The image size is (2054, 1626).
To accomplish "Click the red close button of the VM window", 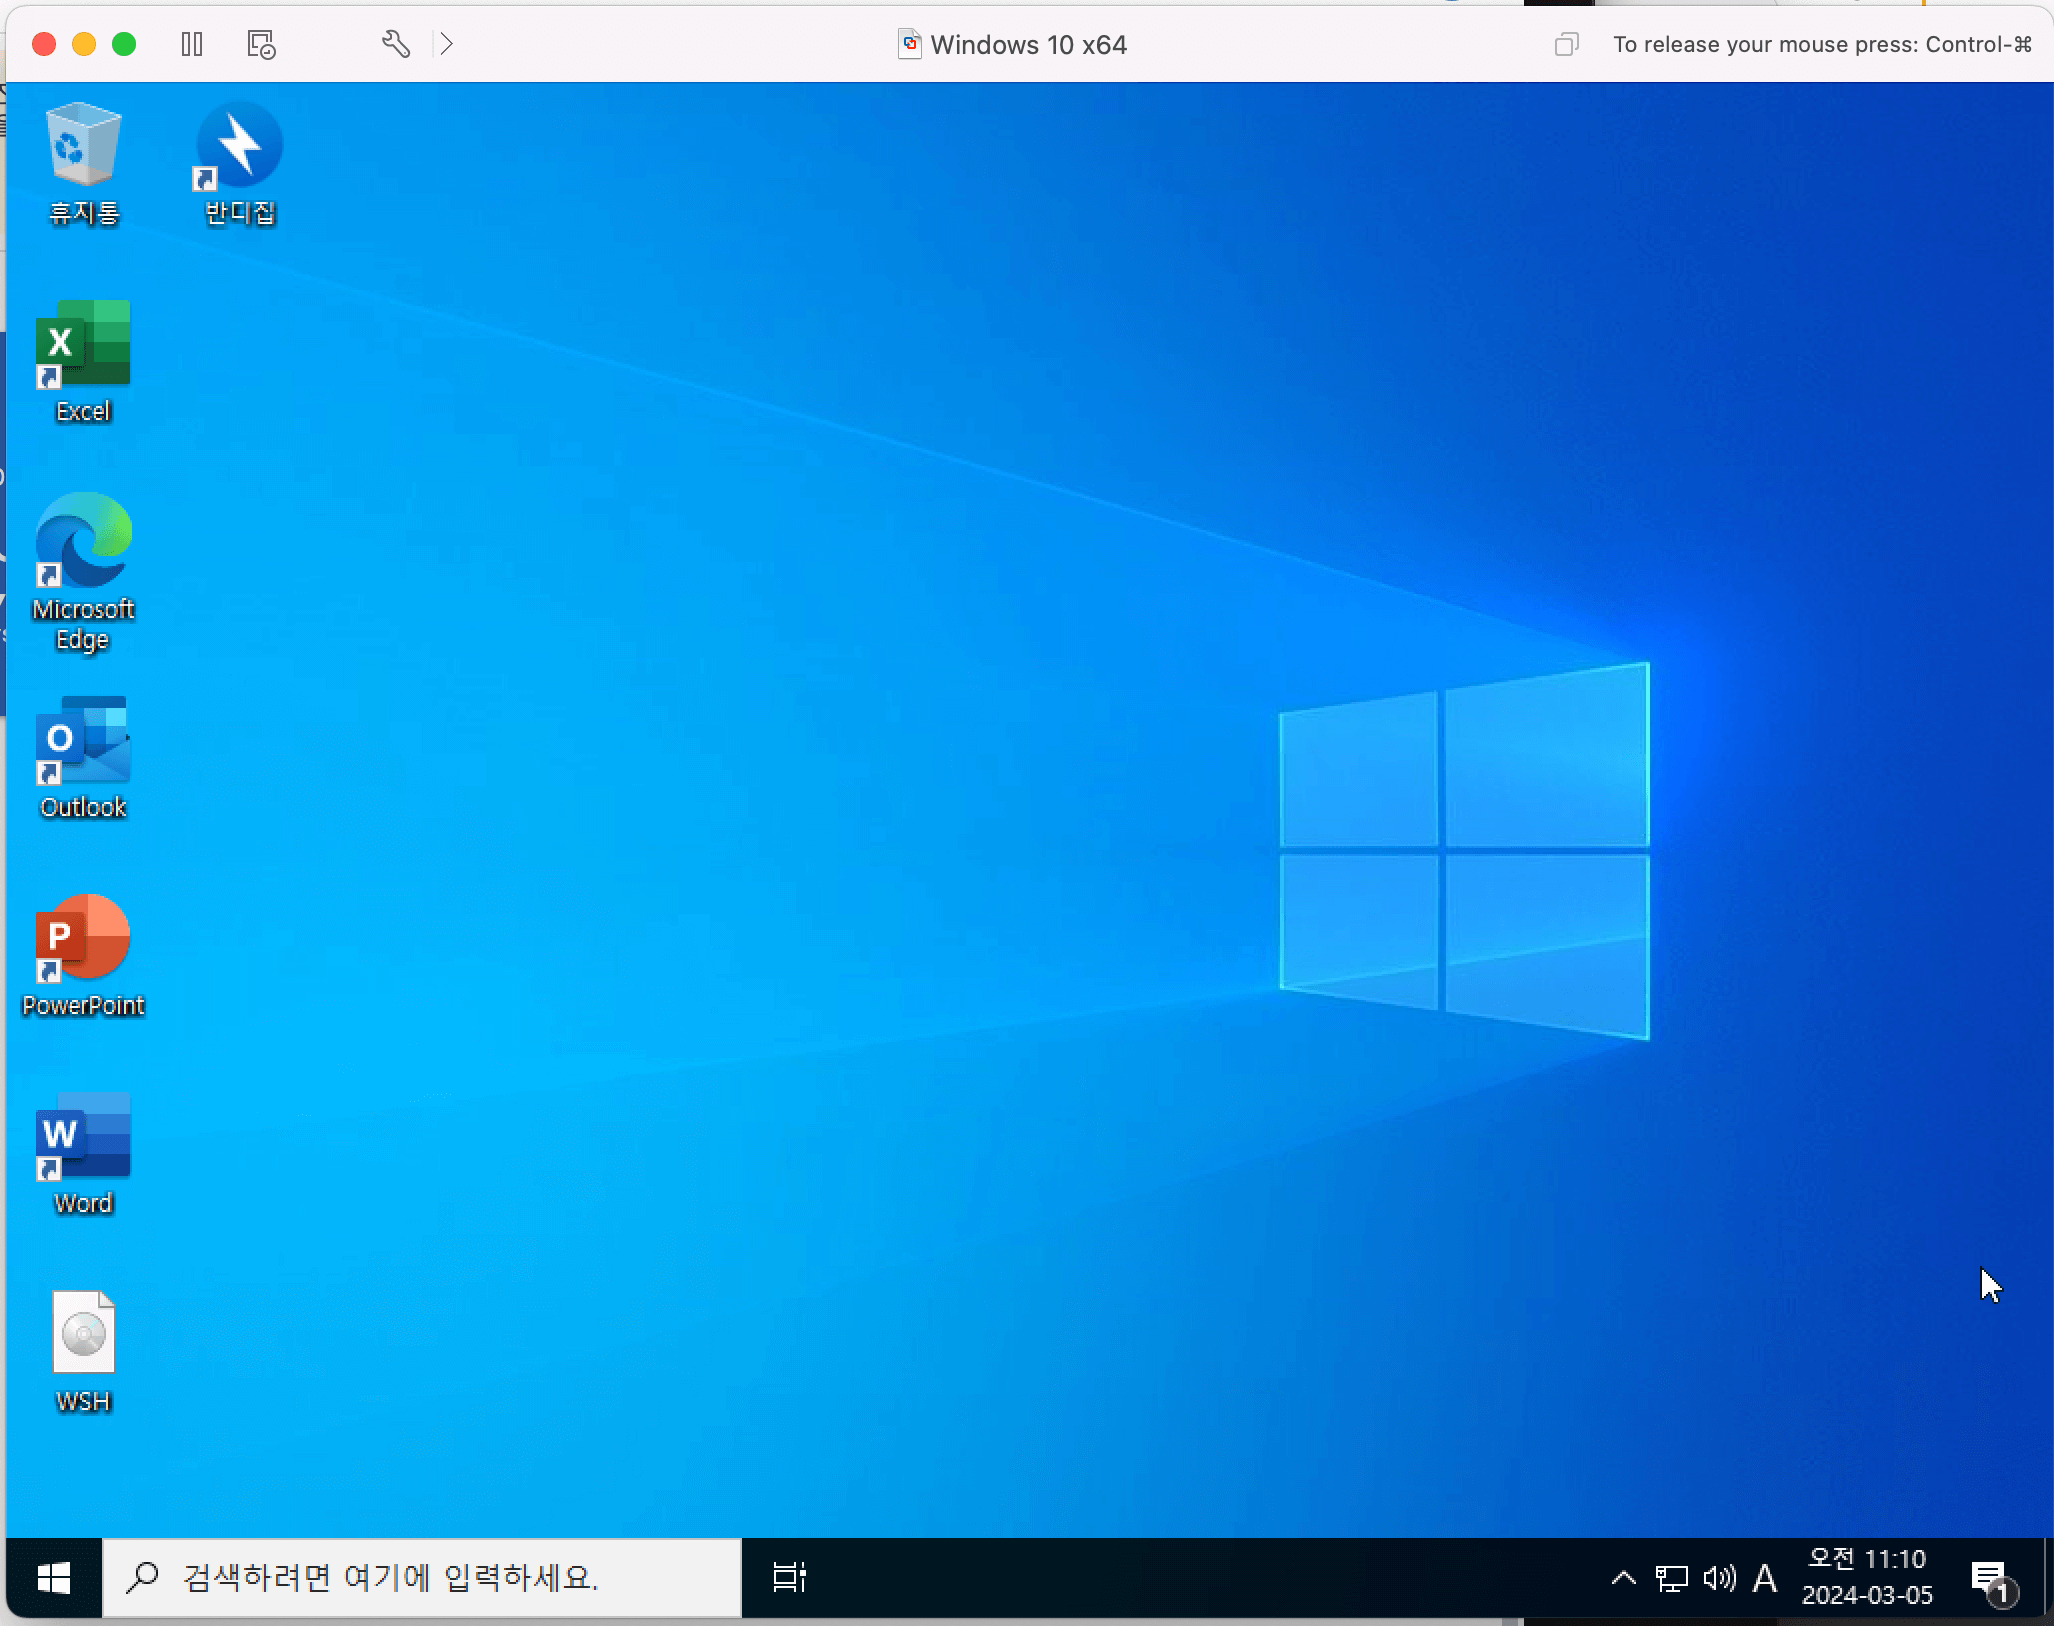I will pos(44,44).
